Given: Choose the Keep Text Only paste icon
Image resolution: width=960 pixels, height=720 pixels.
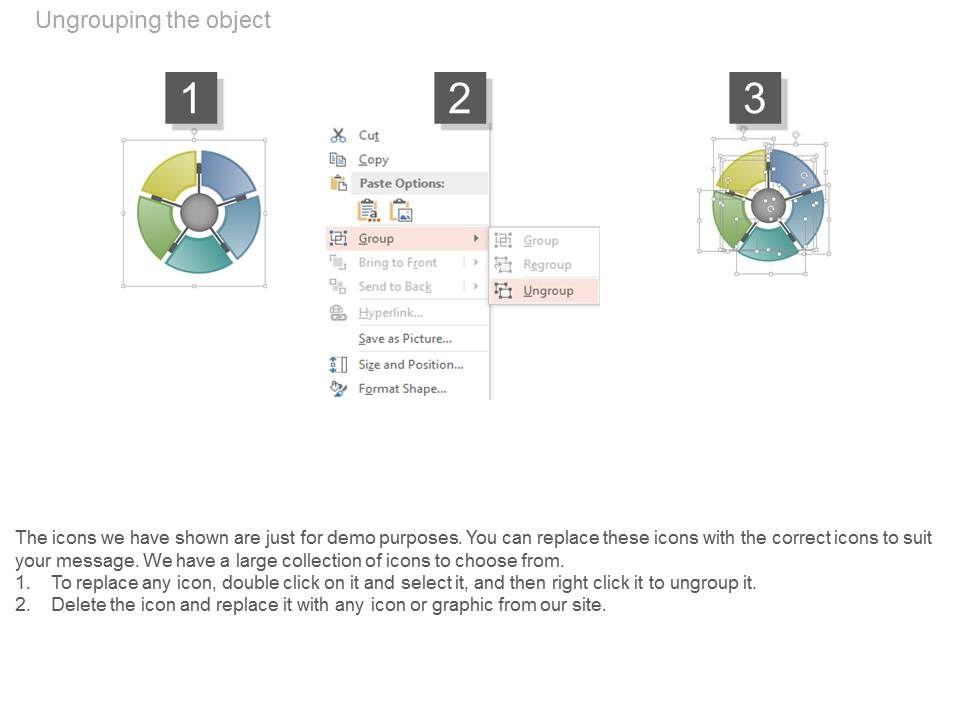Looking at the screenshot, I should 368,210.
